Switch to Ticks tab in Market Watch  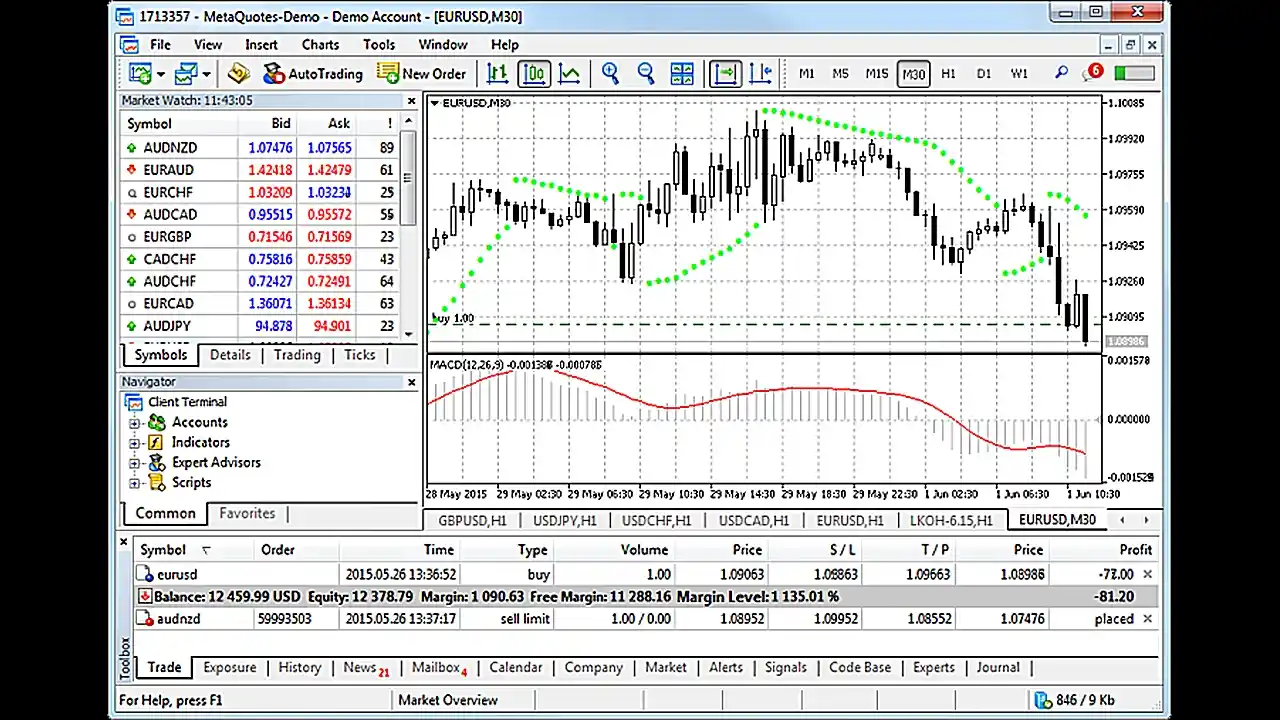tap(360, 355)
